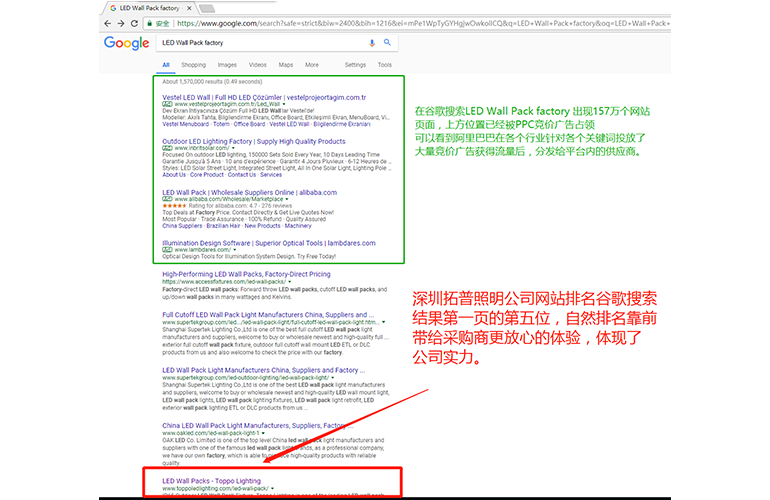Open Full Cutoff LED Wall Pack Light result

[268, 314]
